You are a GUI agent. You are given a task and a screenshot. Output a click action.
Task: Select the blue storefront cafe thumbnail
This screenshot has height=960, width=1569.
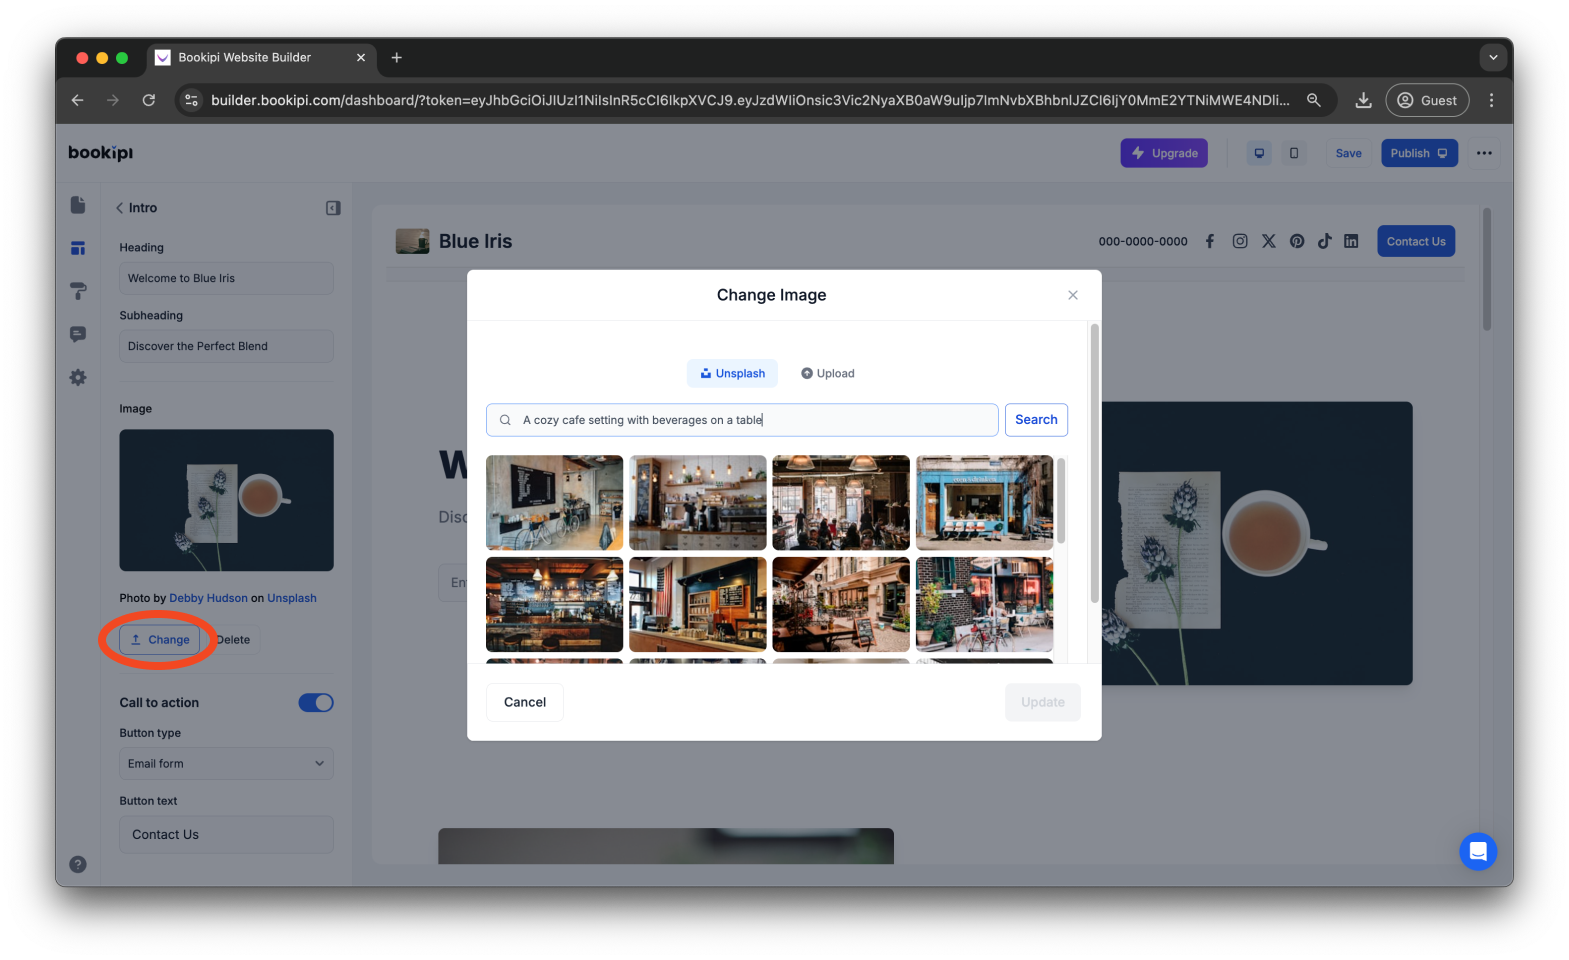pos(984,503)
